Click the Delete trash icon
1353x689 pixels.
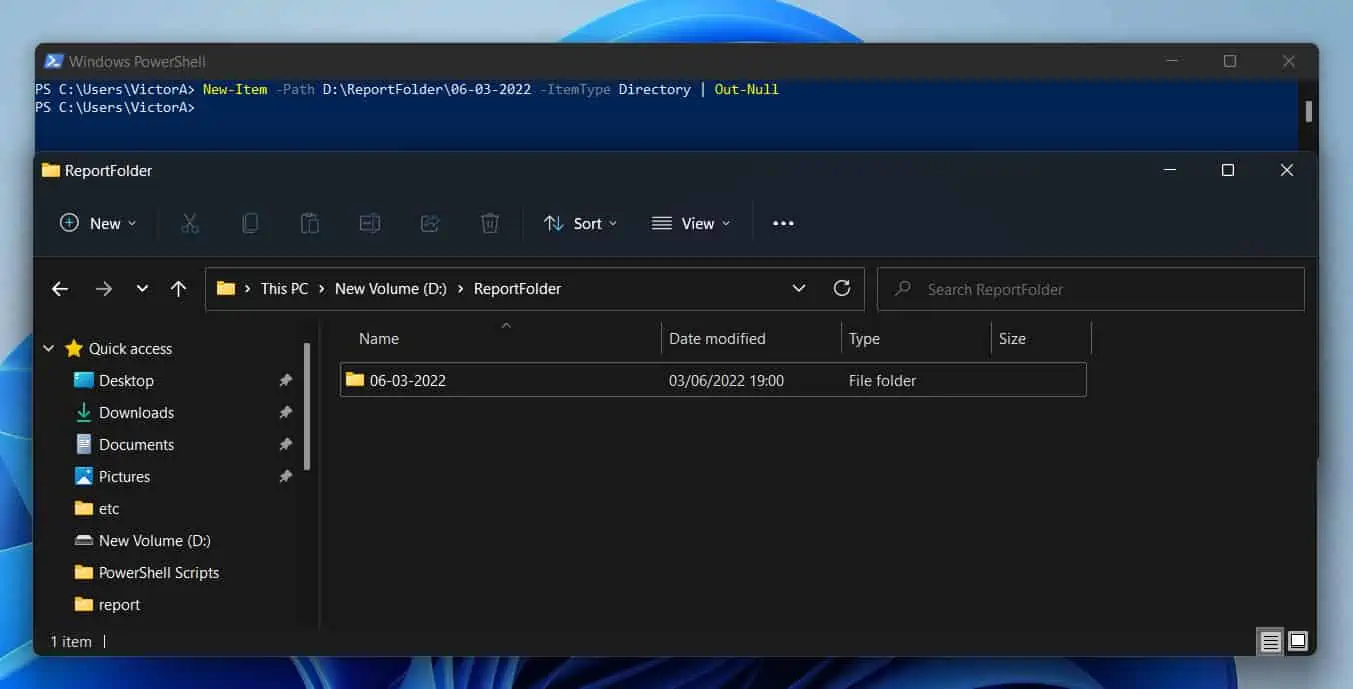[x=490, y=223]
